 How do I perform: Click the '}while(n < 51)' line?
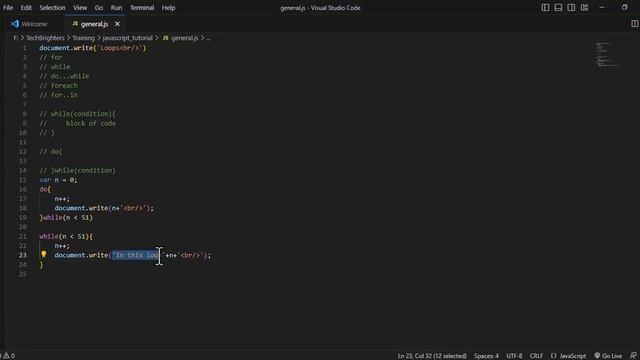(x=66, y=218)
